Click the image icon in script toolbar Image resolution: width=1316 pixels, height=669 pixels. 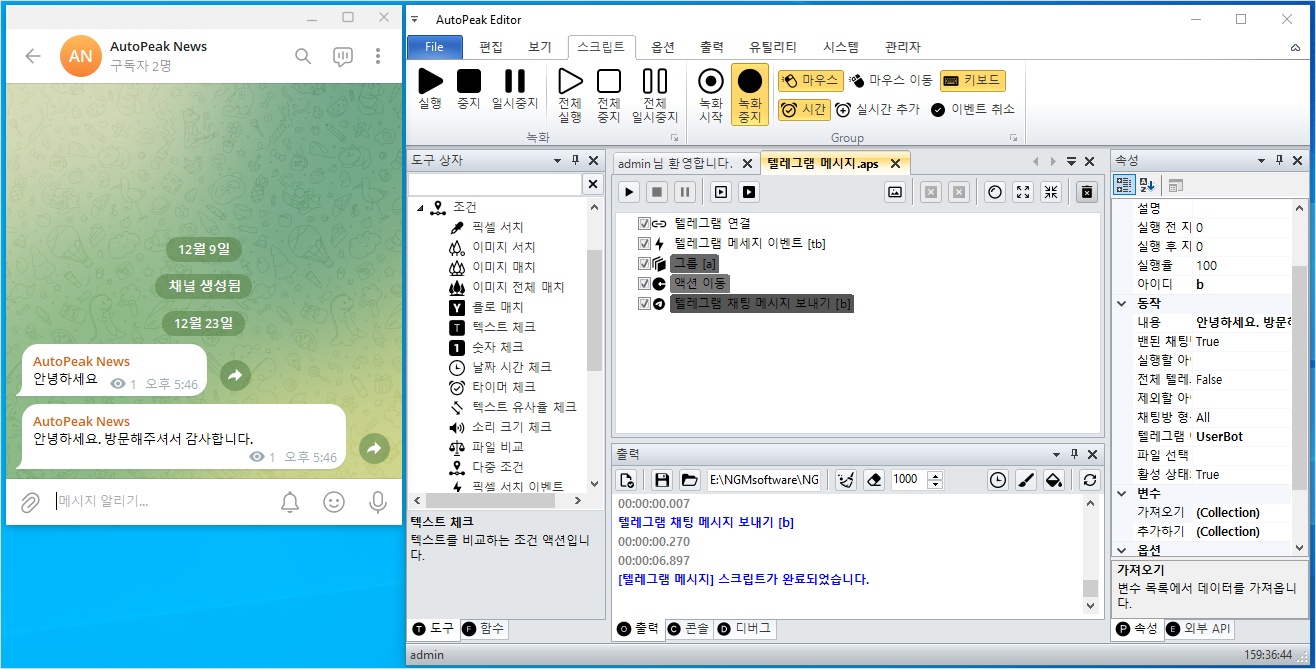[x=895, y=192]
